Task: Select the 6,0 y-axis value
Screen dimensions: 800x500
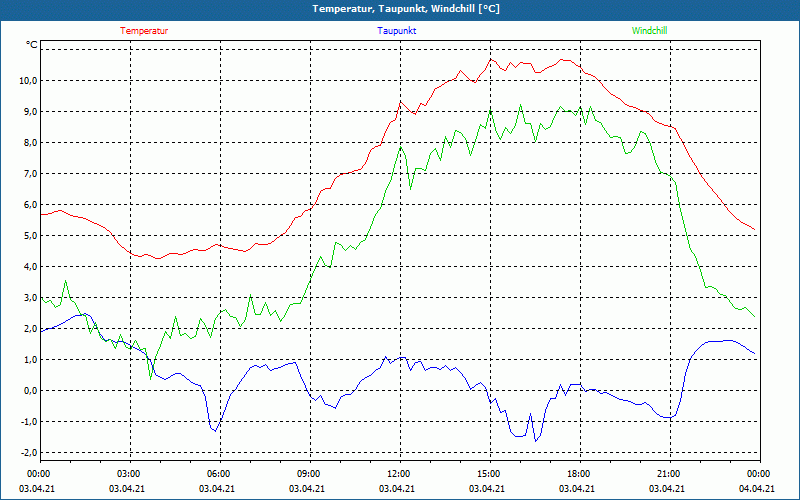Action: click(30, 205)
